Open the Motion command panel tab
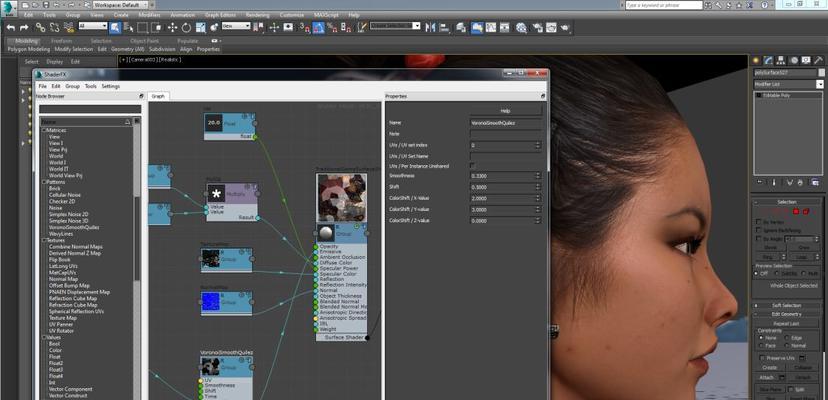Screen dimensions: 828x400 [x=794, y=60]
